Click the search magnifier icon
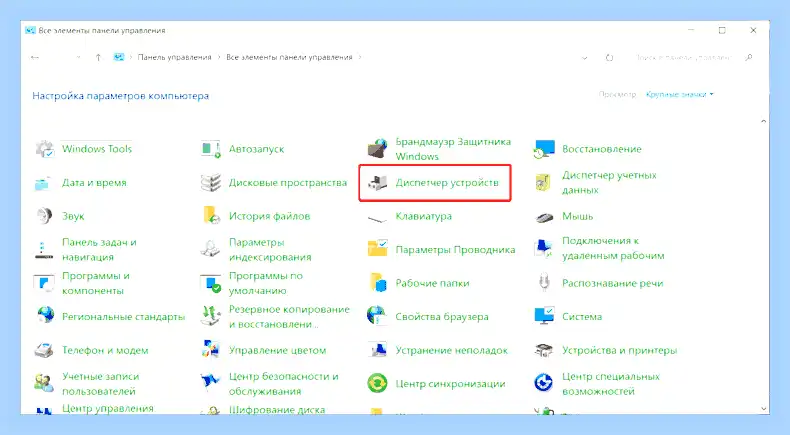790x435 pixels. click(x=749, y=58)
